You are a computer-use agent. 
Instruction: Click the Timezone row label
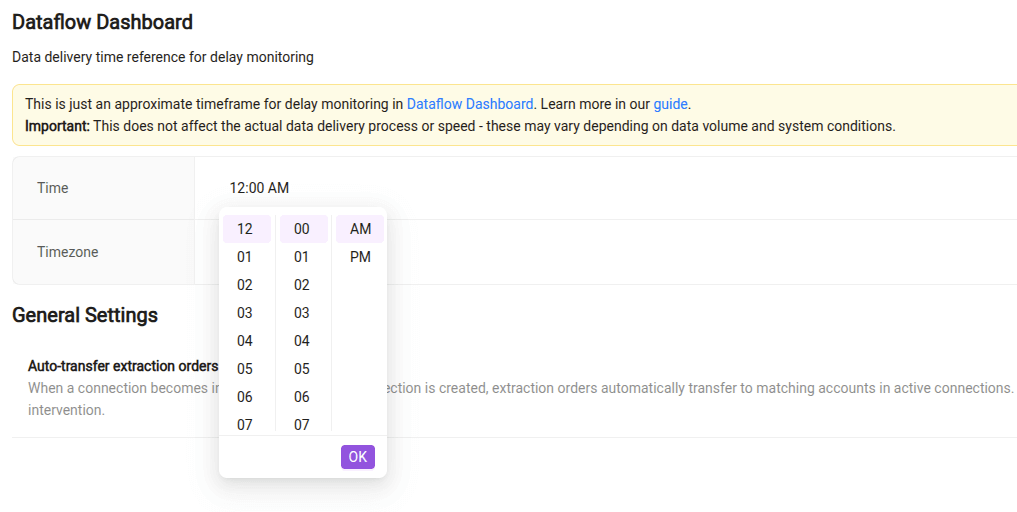click(67, 252)
